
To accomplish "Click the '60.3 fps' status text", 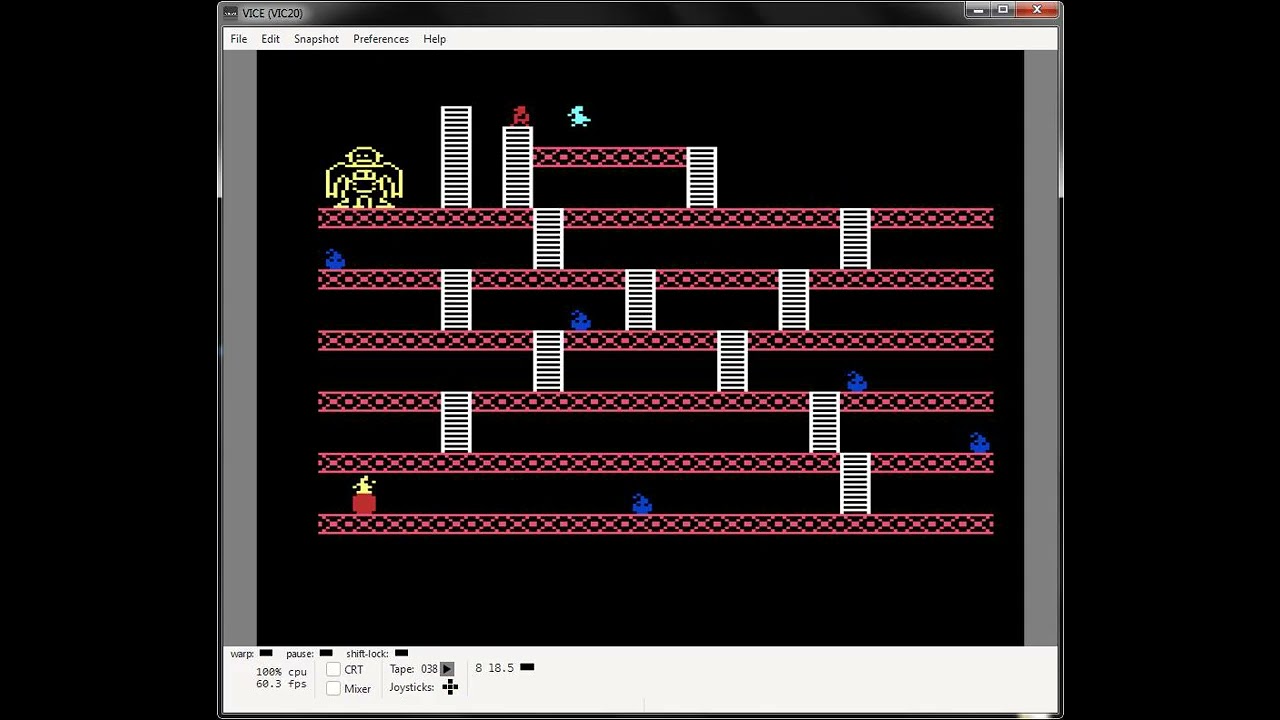I will [x=281, y=684].
